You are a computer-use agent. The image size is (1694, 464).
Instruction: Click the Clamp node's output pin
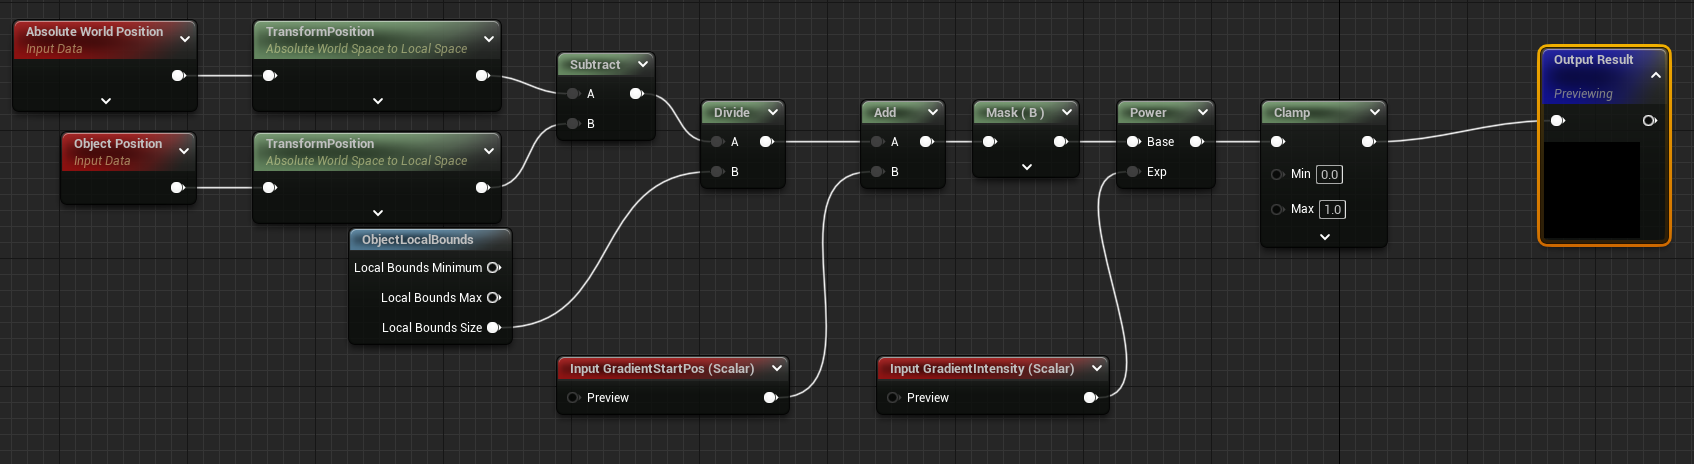click(x=1368, y=142)
